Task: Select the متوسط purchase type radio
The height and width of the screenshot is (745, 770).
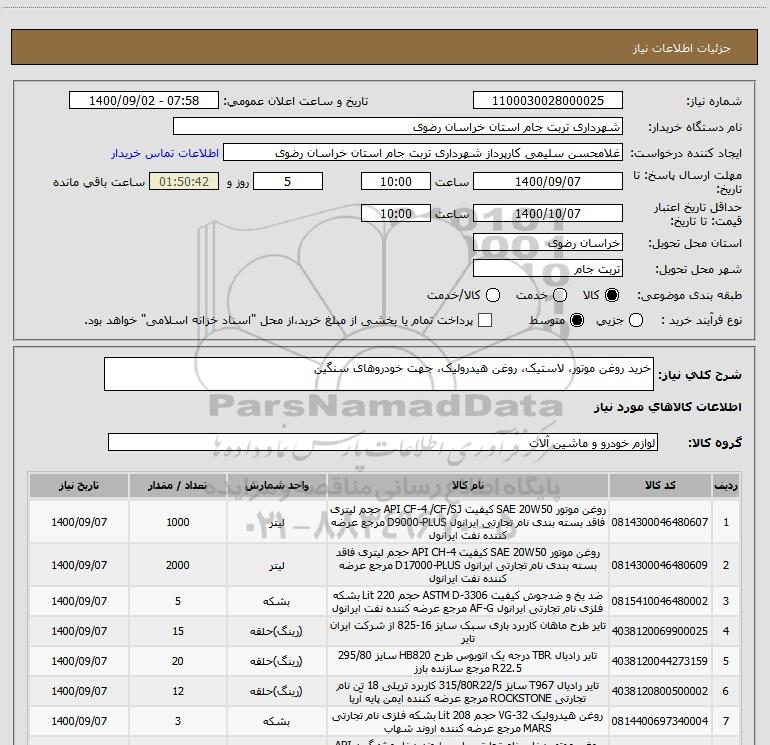Action: tap(577, 320)
